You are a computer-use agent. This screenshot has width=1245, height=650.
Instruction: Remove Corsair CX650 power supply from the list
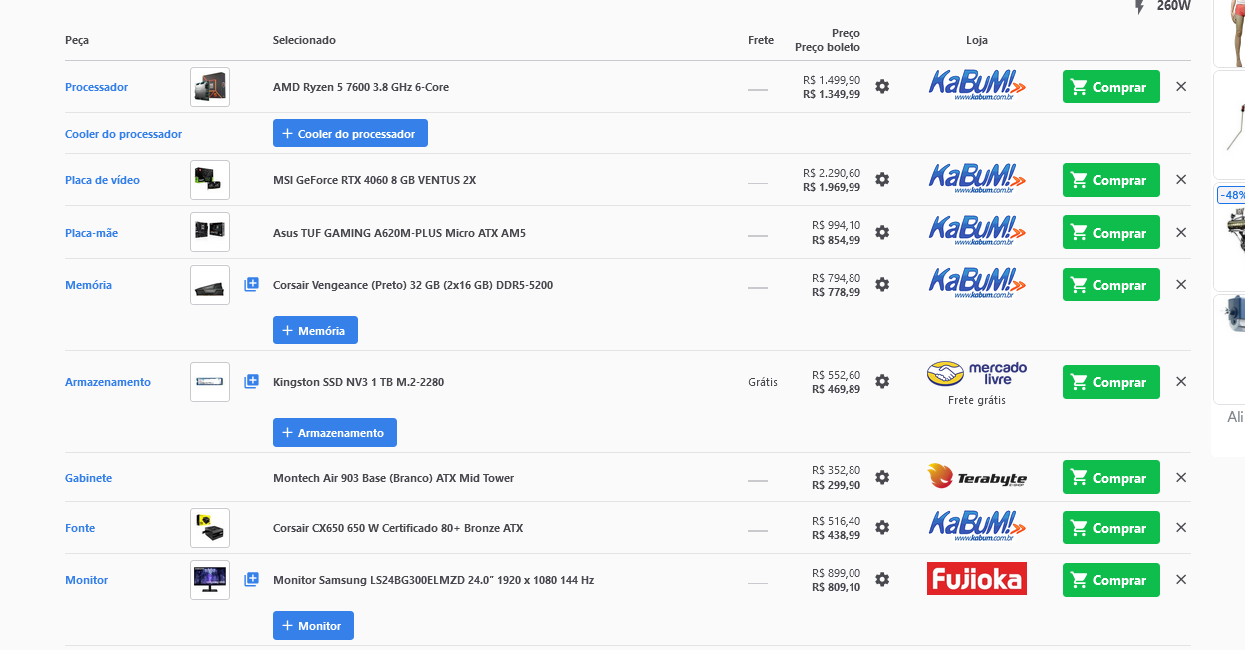pos(1181,528)
